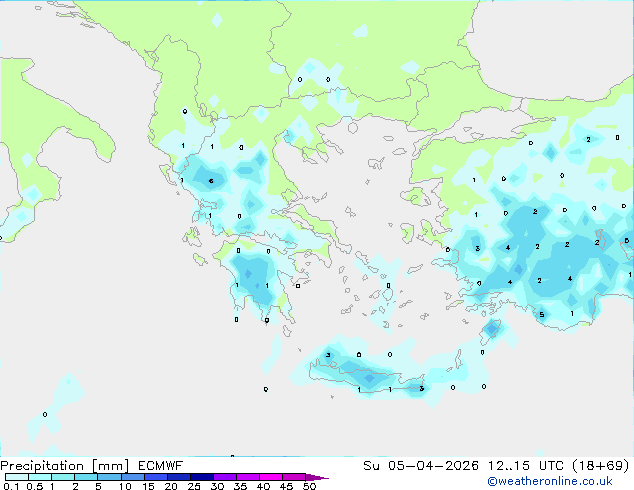The width and height of the screenshot is (634, 490).
Task: Open the weatheronline.co.uk credit link
Action: coord(550,481)
